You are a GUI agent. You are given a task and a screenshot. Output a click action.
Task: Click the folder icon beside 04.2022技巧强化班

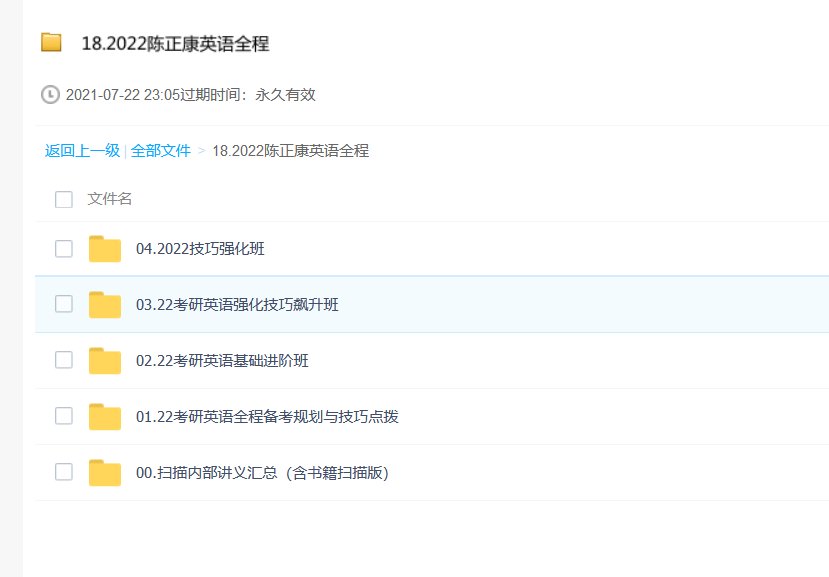tap(104, 249)
